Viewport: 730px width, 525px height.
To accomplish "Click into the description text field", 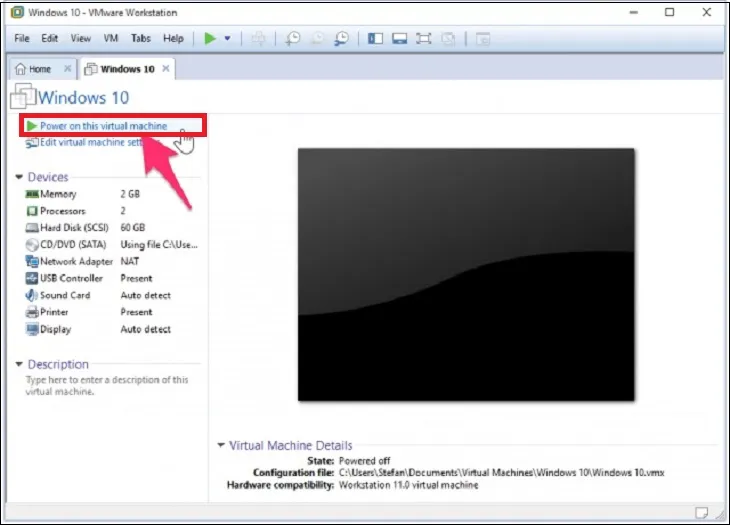I will coord(107,385).
